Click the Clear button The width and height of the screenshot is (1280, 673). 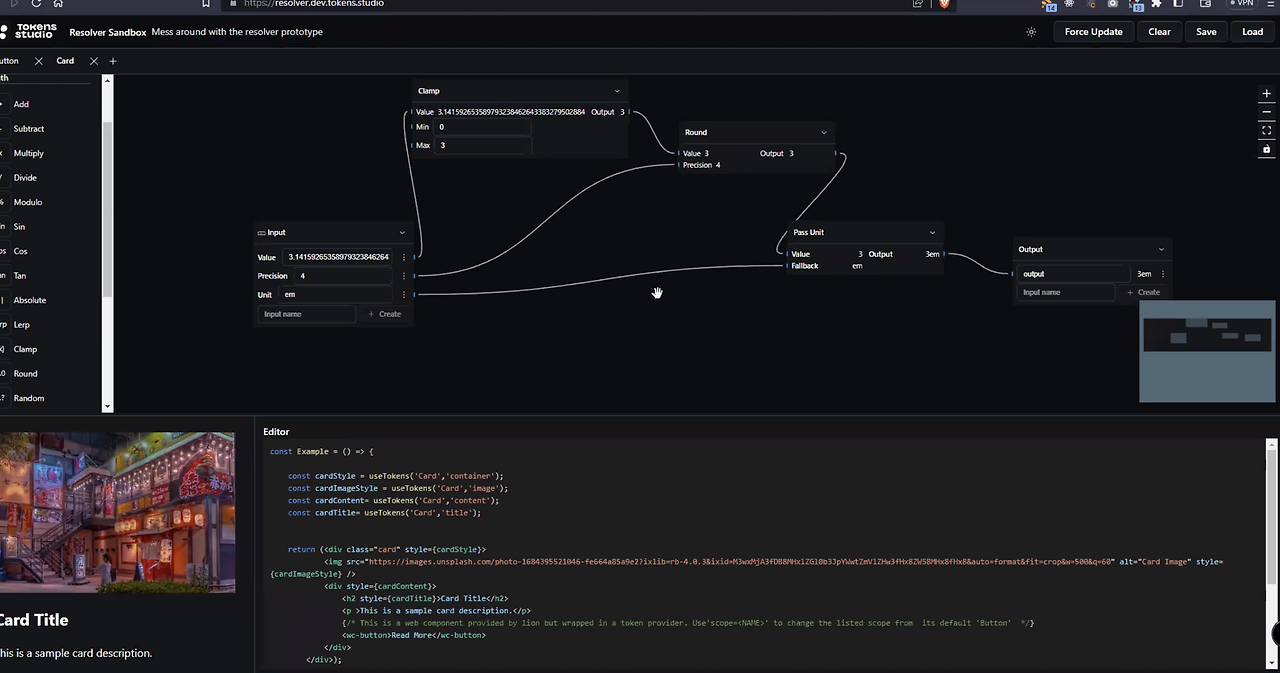[1159, 32]
